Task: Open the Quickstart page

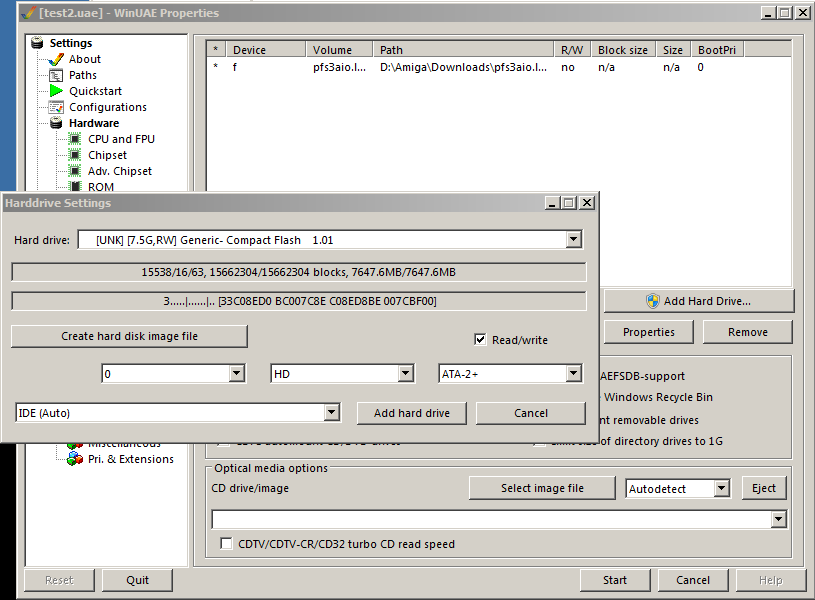Action: (x=55, y=91)
